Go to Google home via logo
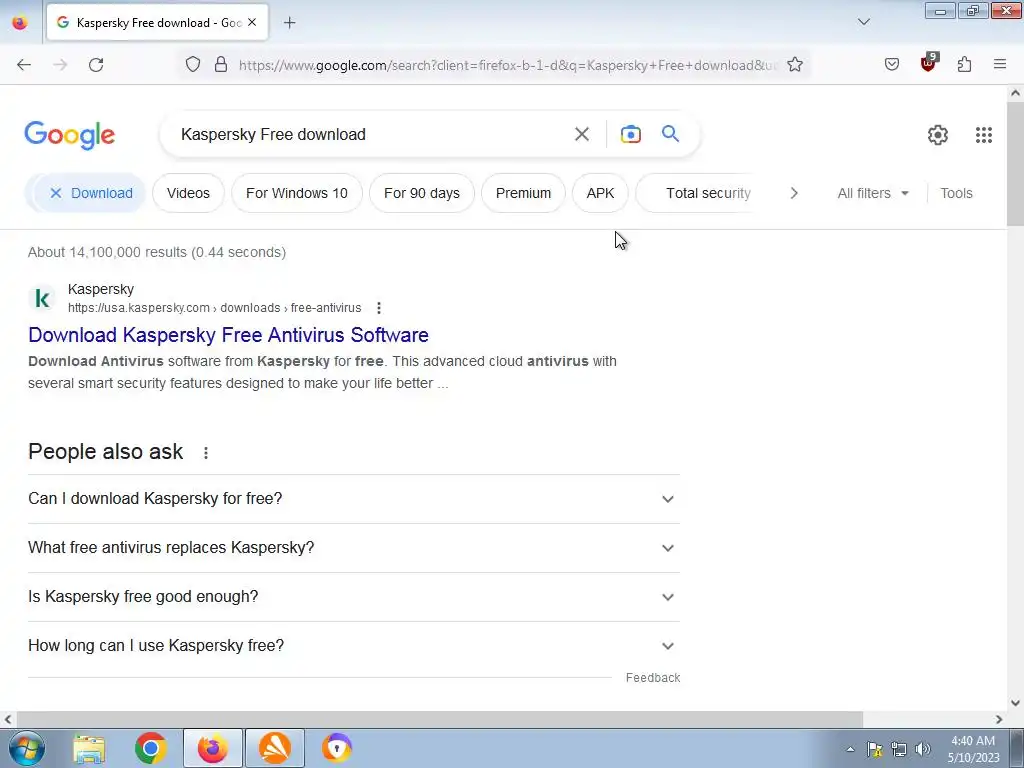This screenshot has height=768, width=1024. (70, 135)
